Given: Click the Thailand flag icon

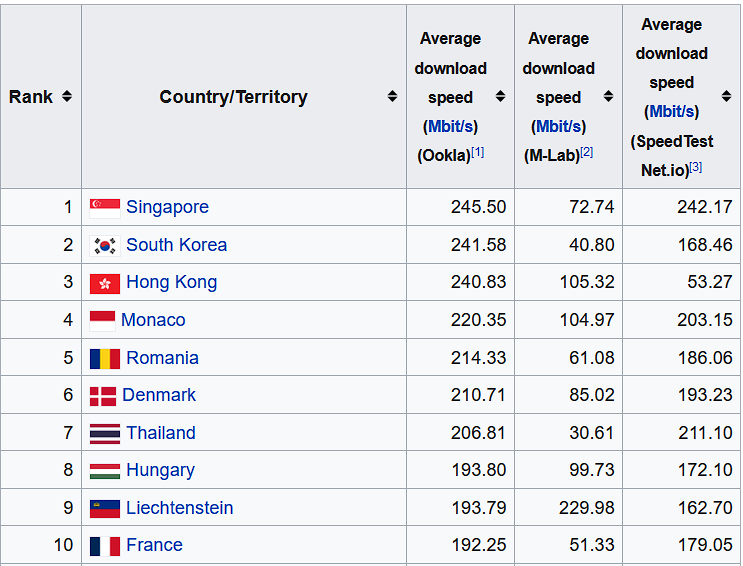Looking at the screenshot, I should point(105,433).
